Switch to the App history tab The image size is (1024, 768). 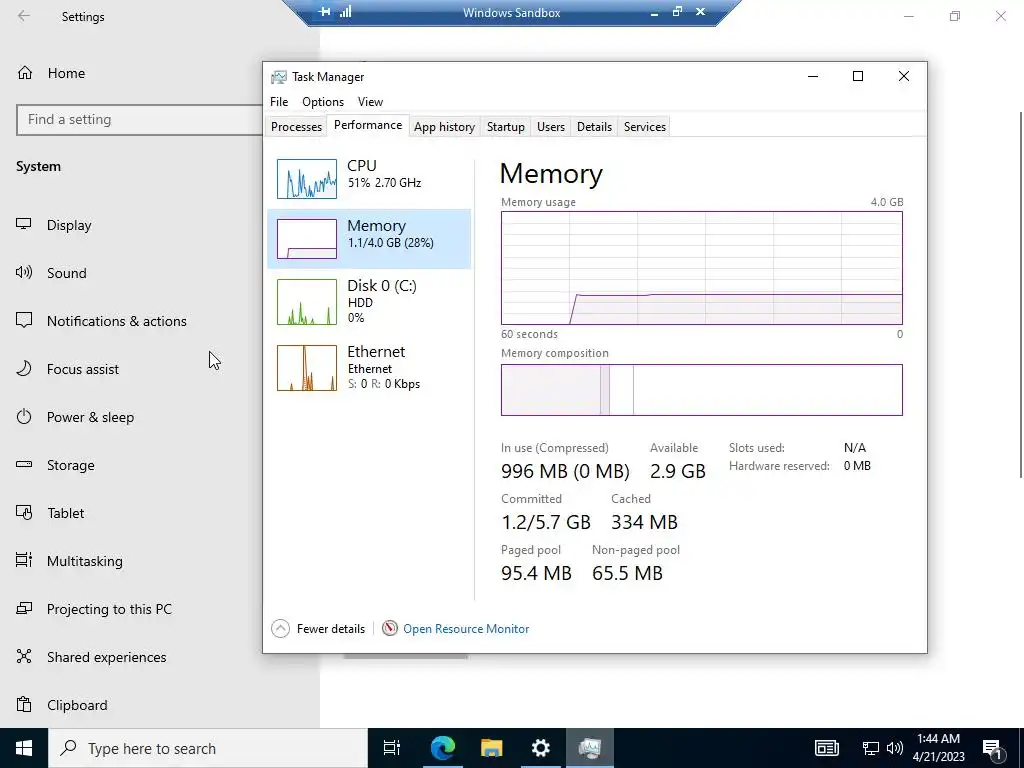[x=444, y=127]
